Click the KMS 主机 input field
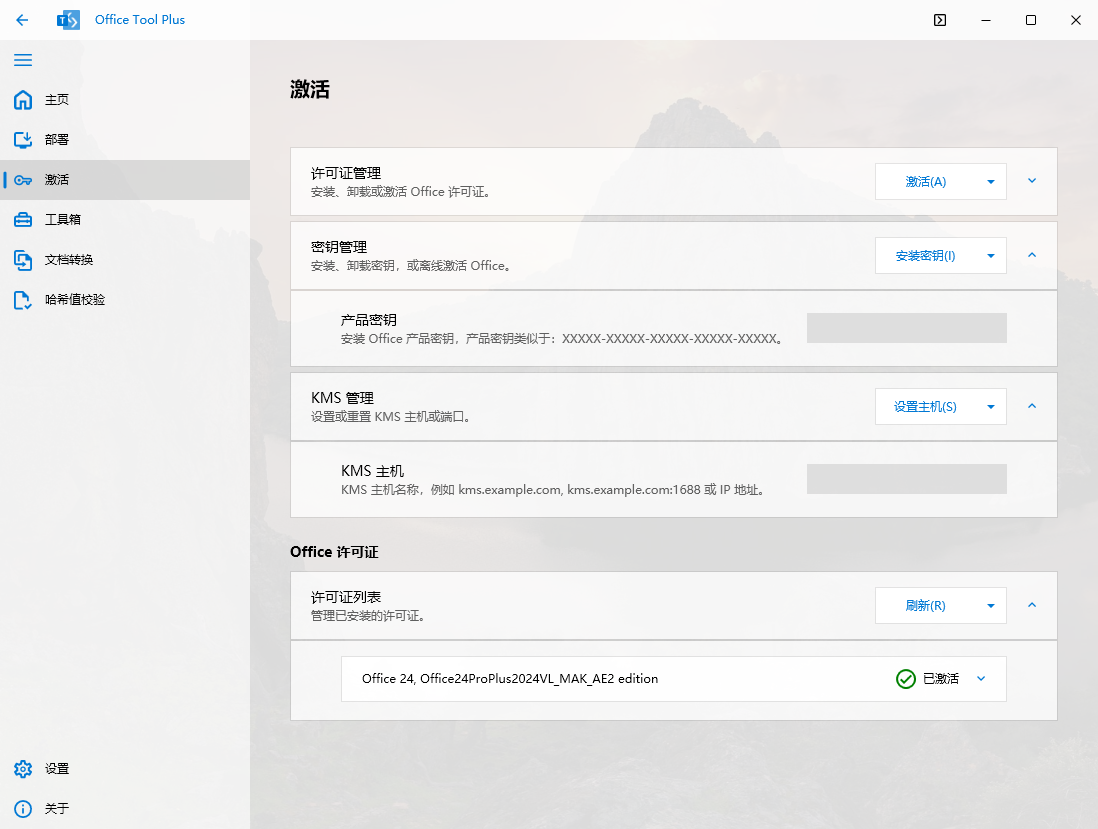Screen dimensions: 1098x829 pos(906,479)
